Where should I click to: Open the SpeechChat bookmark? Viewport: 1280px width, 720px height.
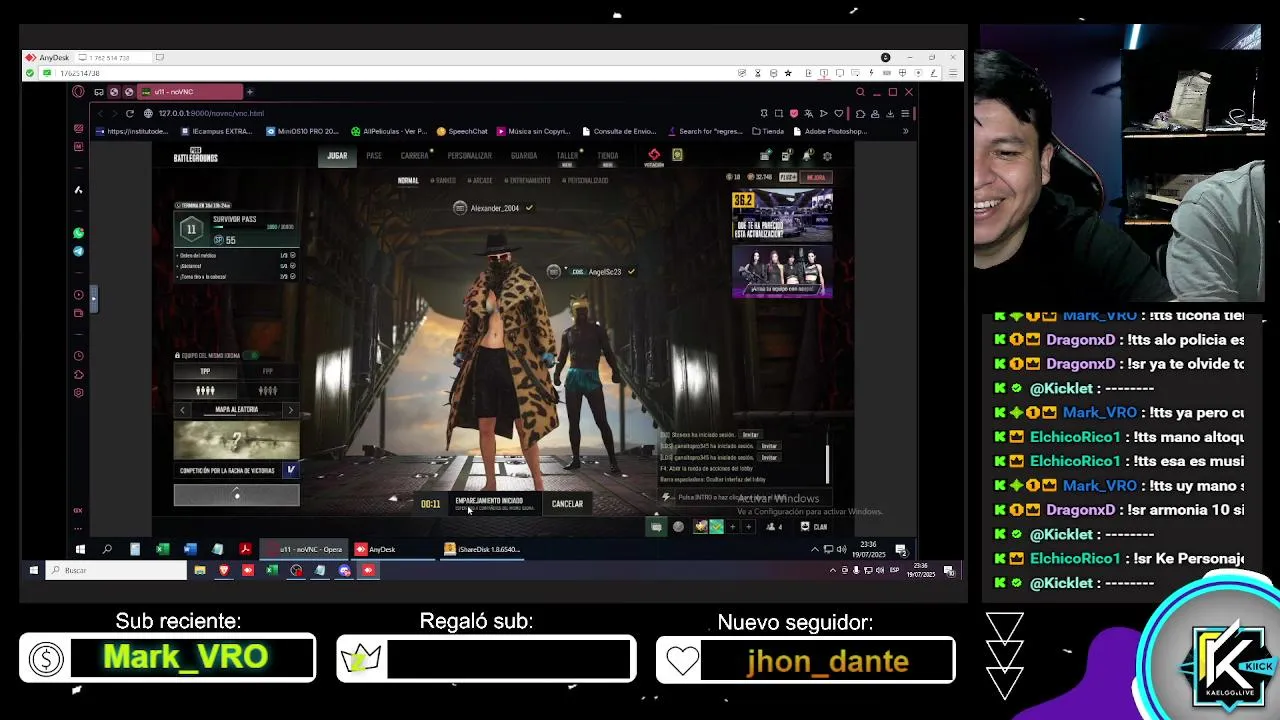click(462, 131)
